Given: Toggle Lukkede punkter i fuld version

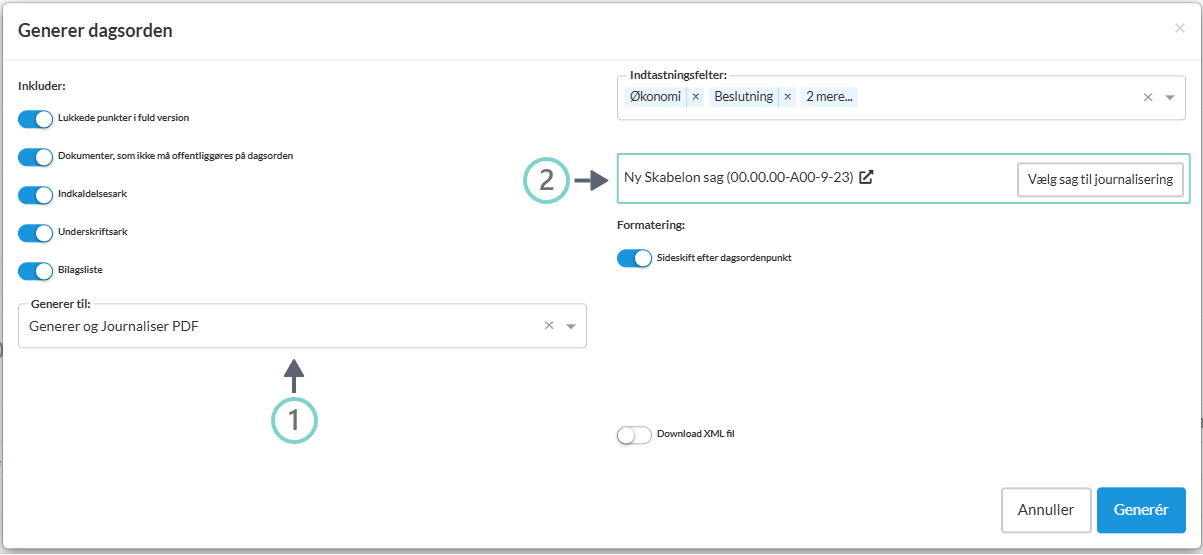Looking at the screenshot, I should (36, 119).
